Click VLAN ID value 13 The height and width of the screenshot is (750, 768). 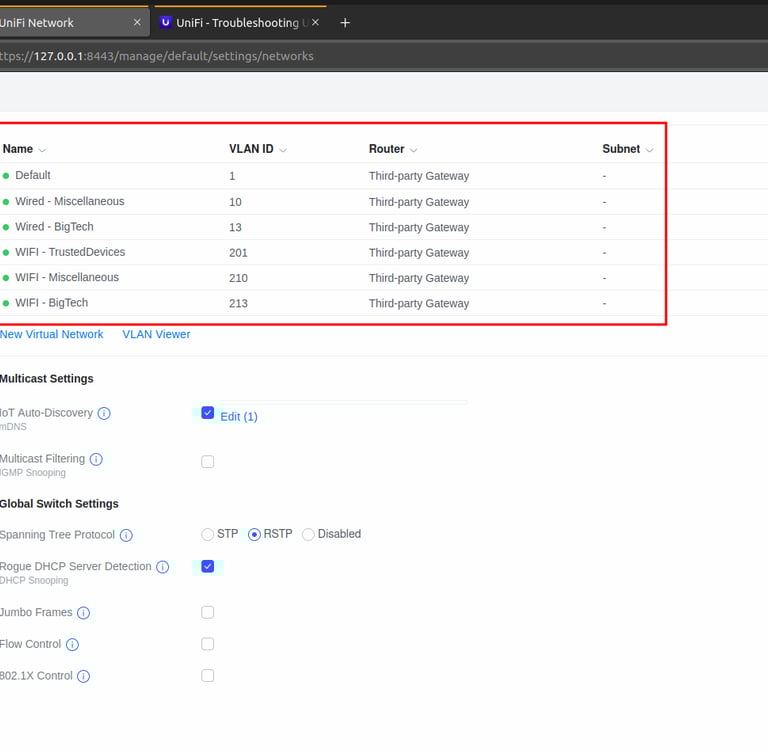[x=235, y=227]
